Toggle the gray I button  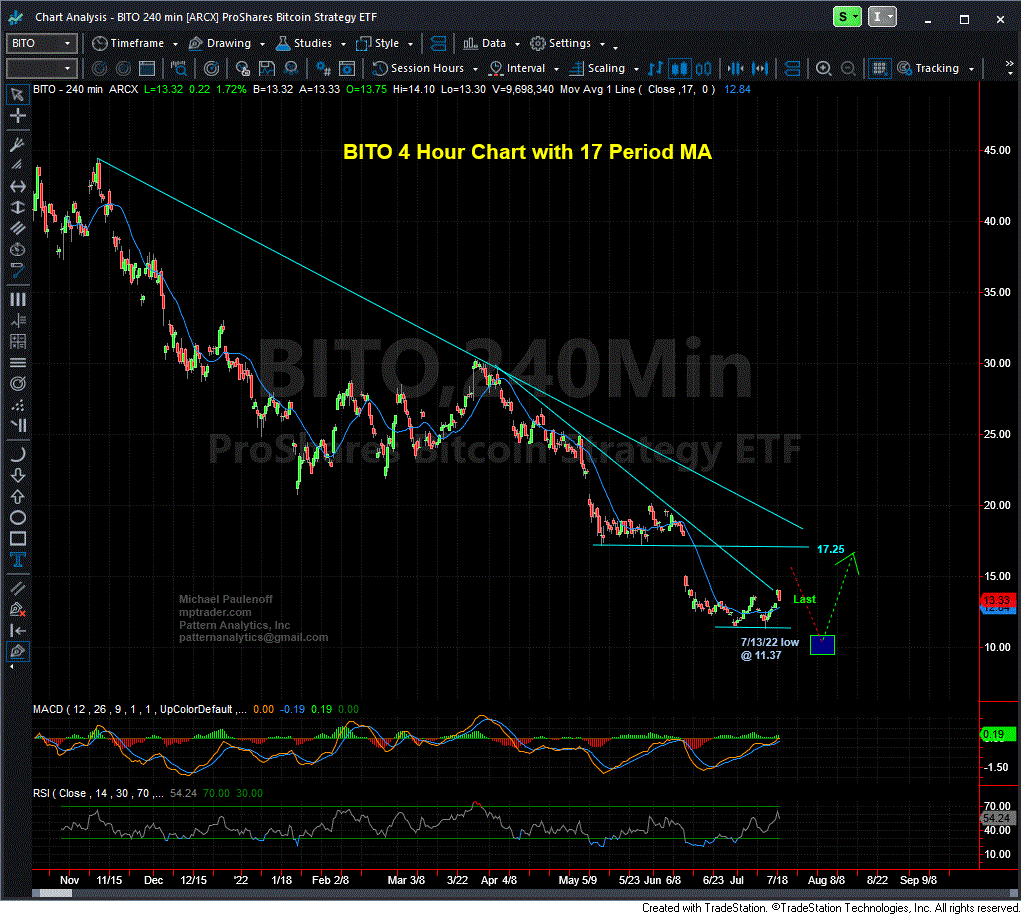click(883, 17)
